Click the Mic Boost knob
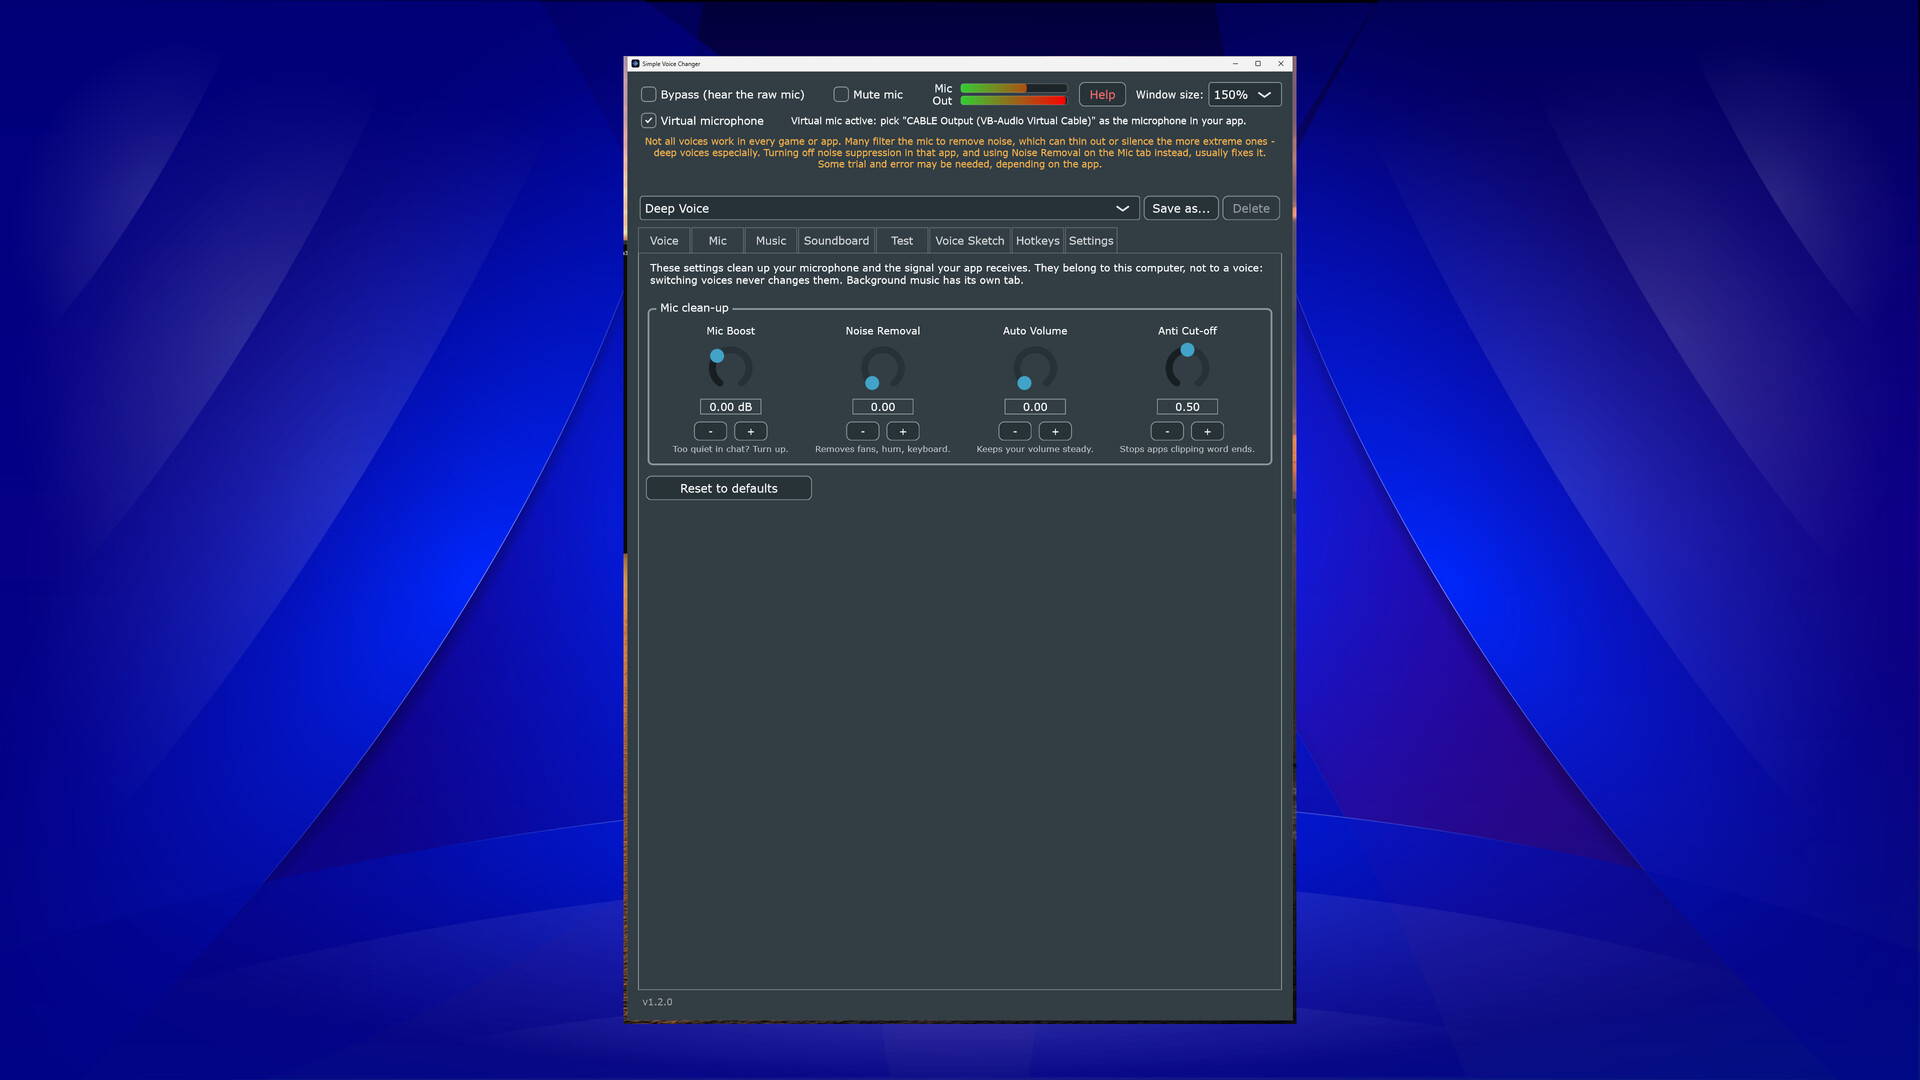 click(731, 368)
